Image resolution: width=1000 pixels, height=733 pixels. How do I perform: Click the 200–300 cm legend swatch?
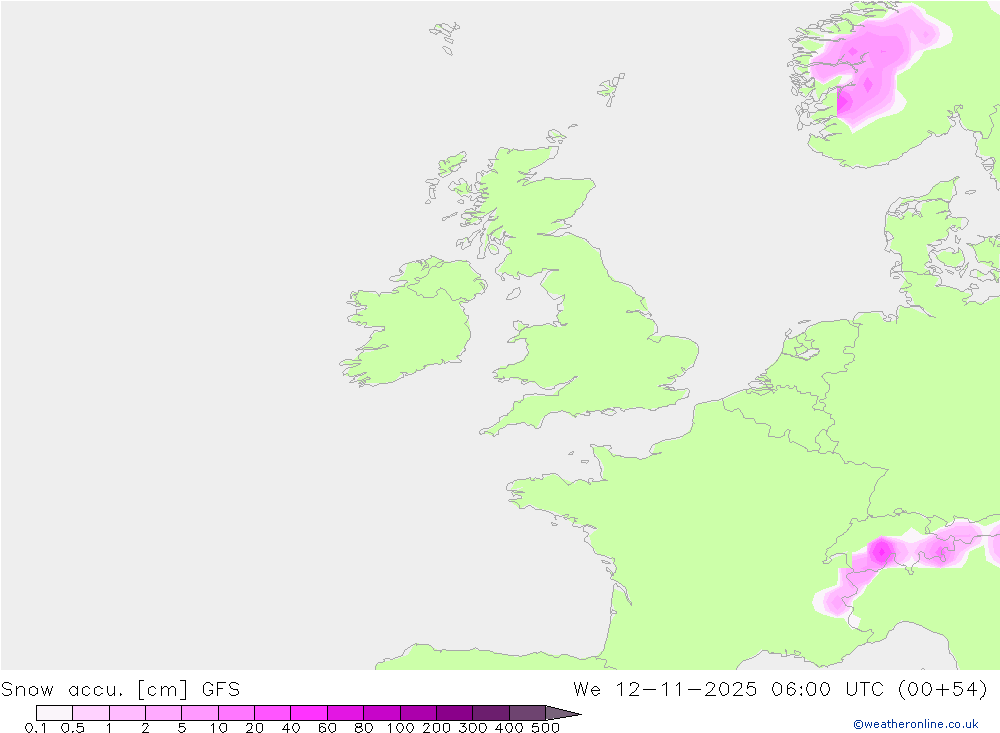(455, 713)
